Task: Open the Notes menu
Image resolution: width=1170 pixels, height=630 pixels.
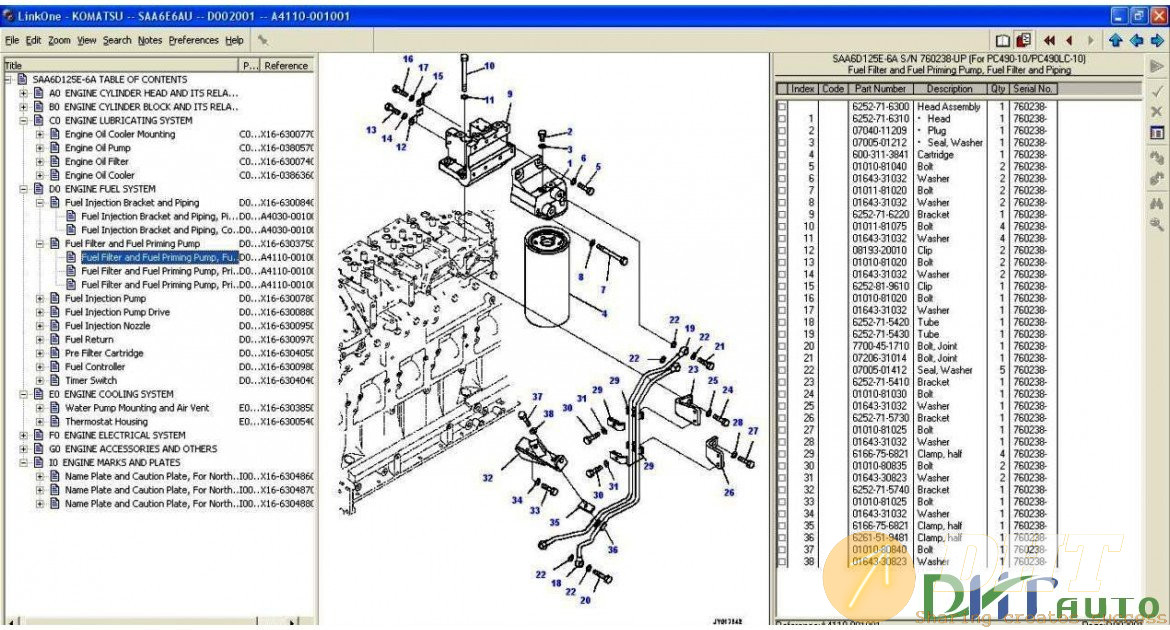Action: coord(150,40)
